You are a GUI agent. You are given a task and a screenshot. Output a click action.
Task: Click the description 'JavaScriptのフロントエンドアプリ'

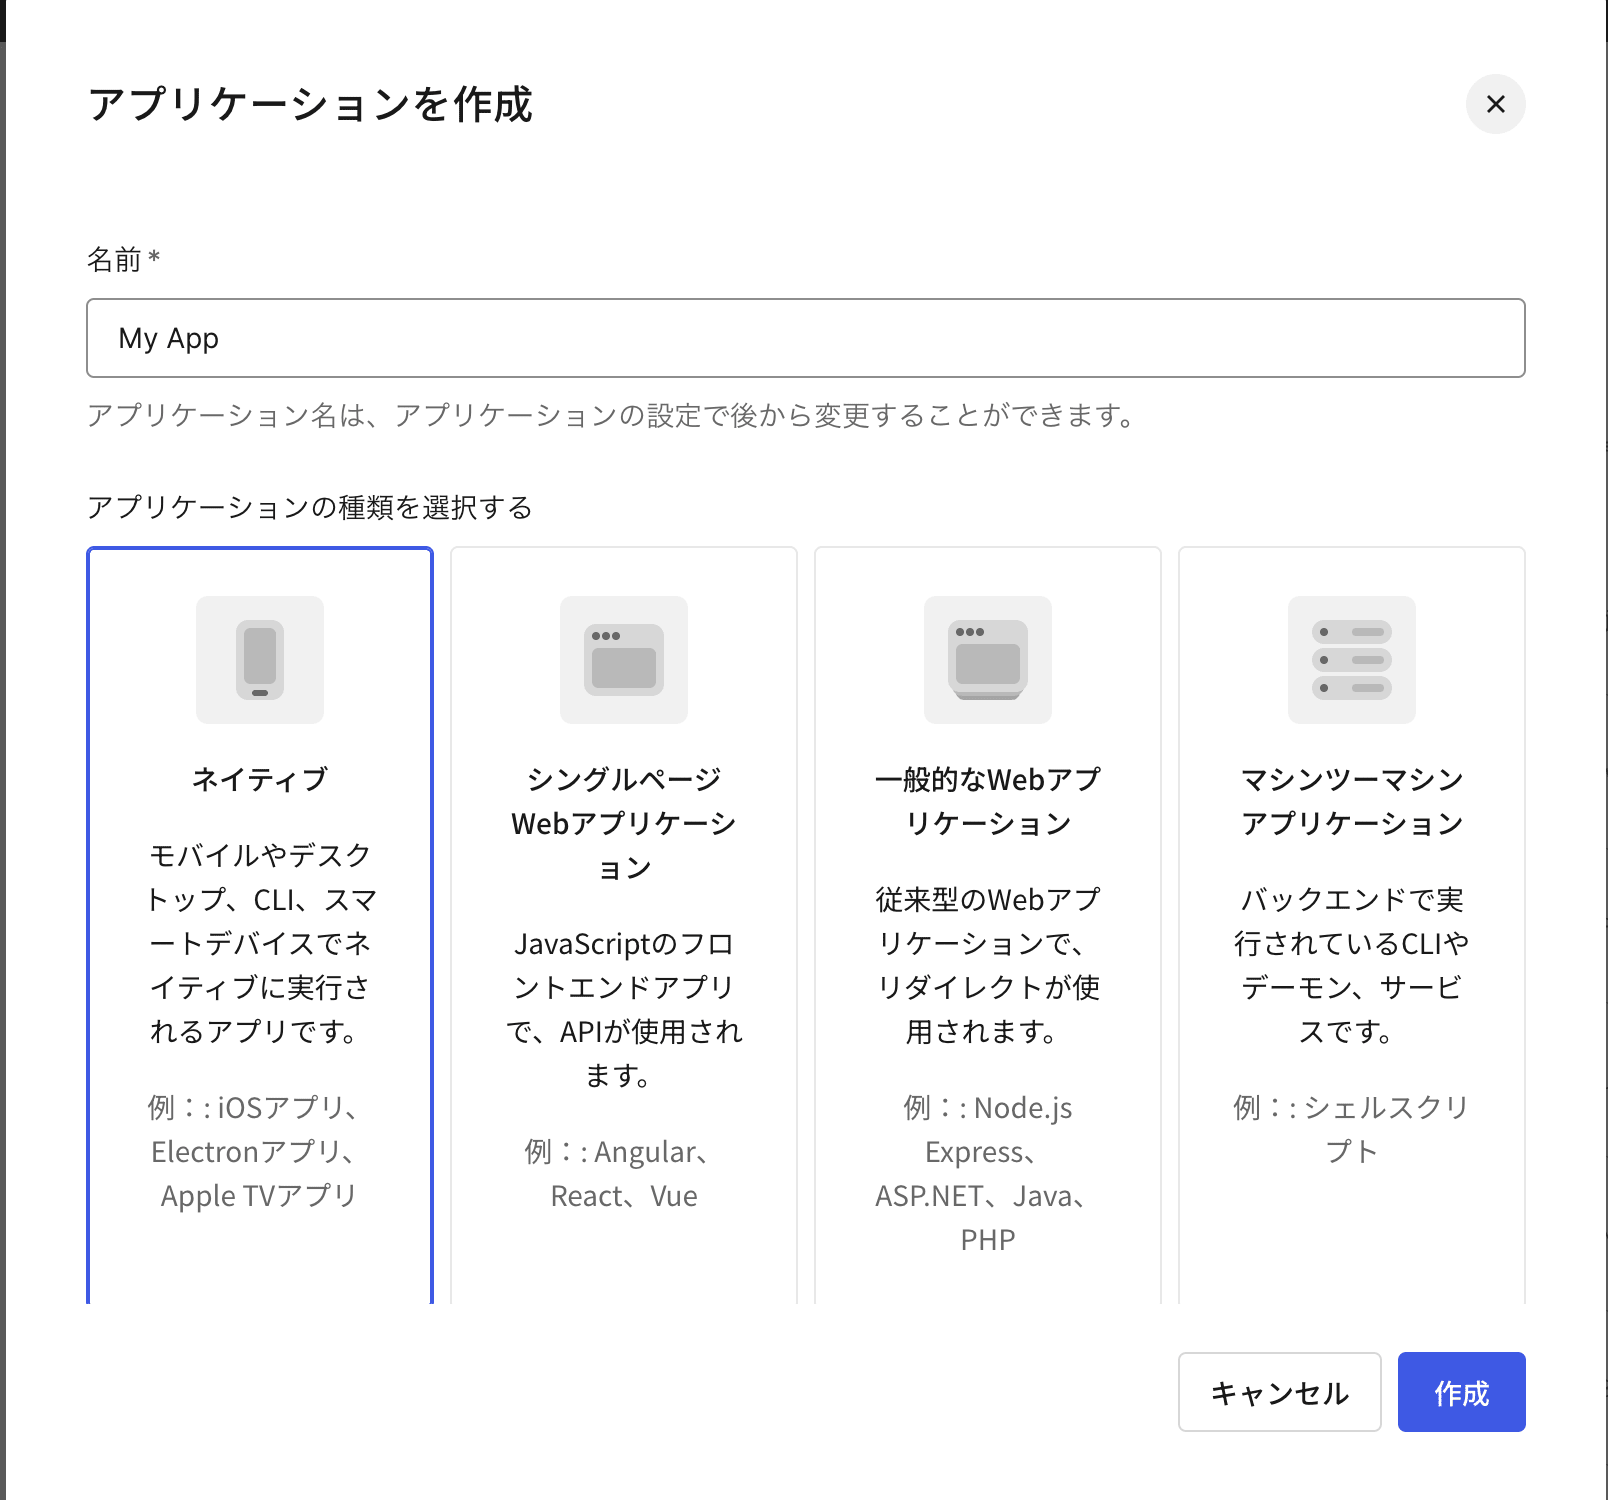(x=624, y=1009)
